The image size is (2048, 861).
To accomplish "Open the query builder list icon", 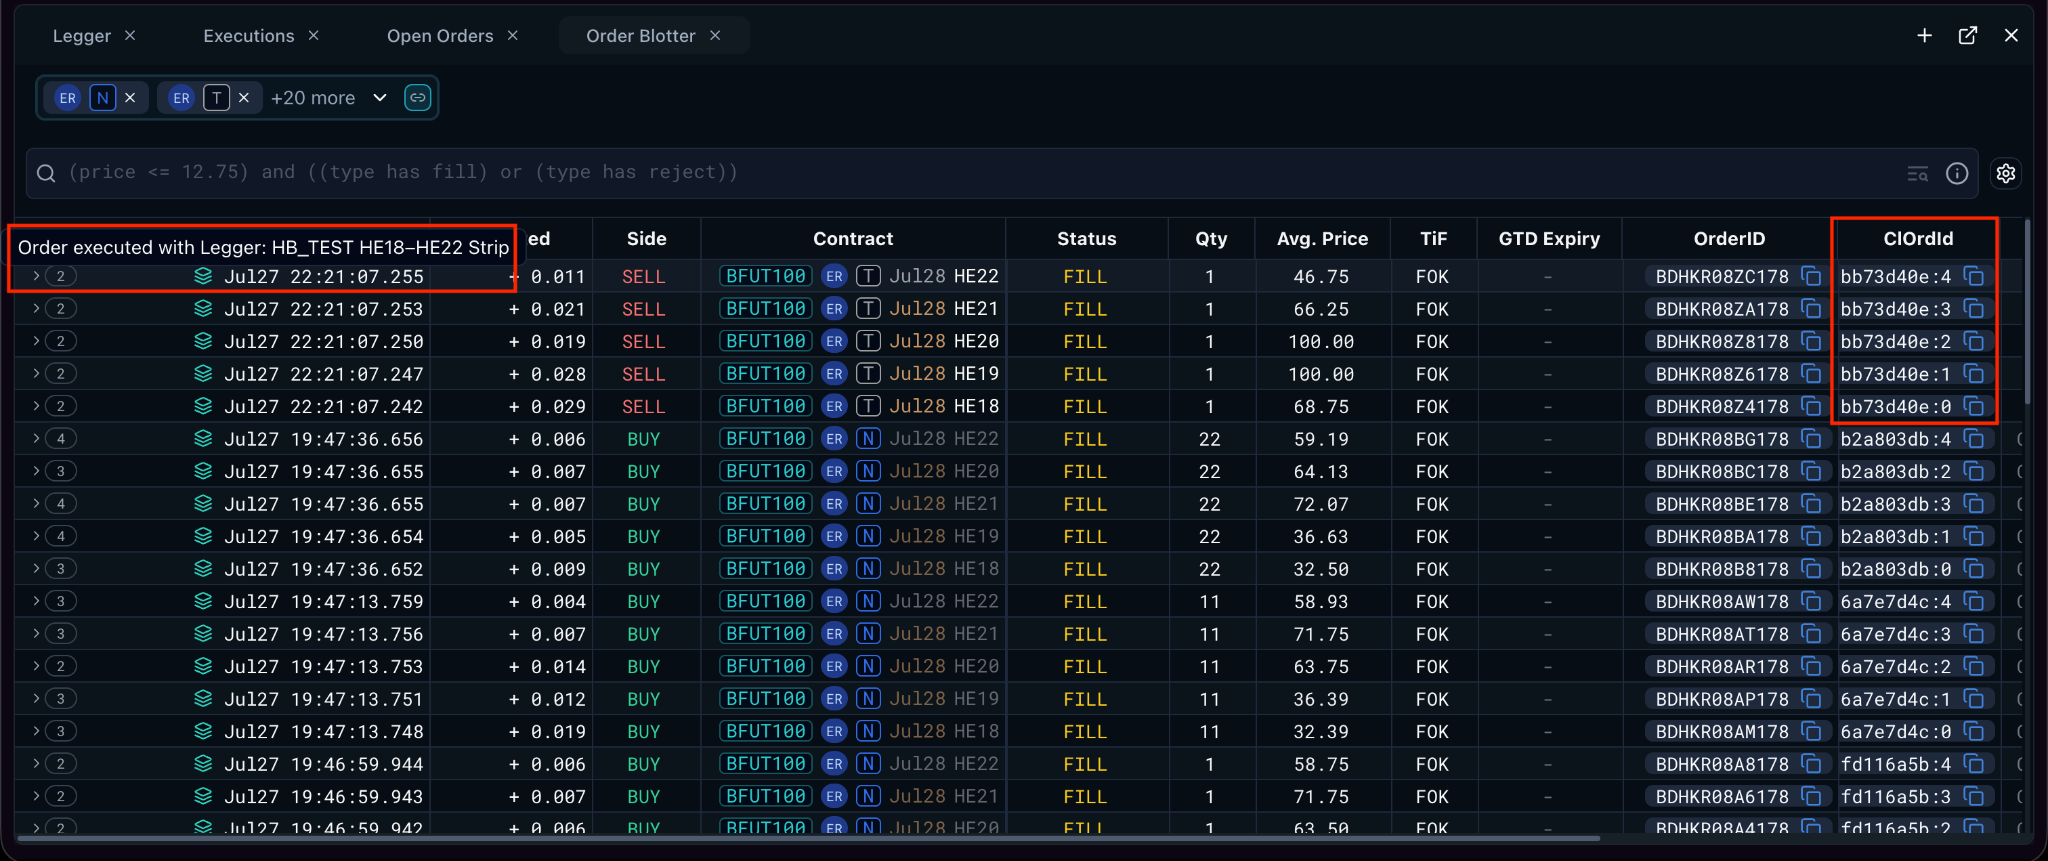I will (1917, 173).
